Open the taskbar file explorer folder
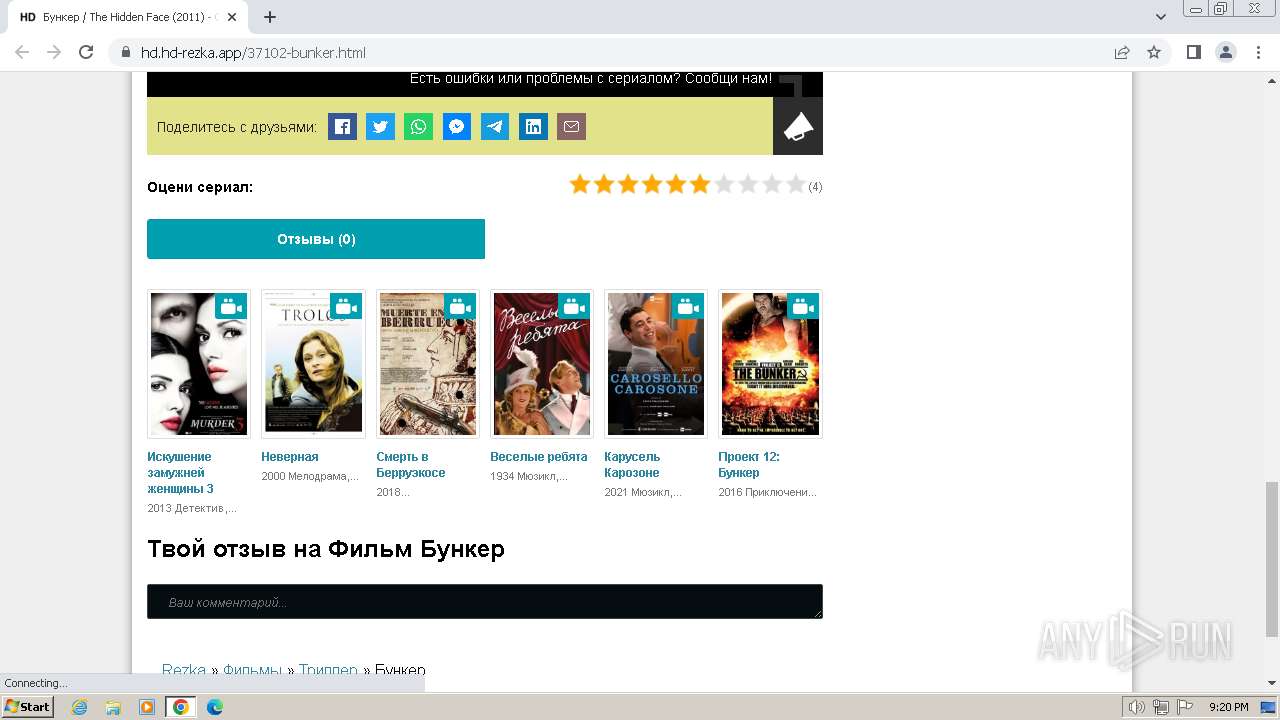The height and width of the screenshot is (720, 1280). coord(113,707)
